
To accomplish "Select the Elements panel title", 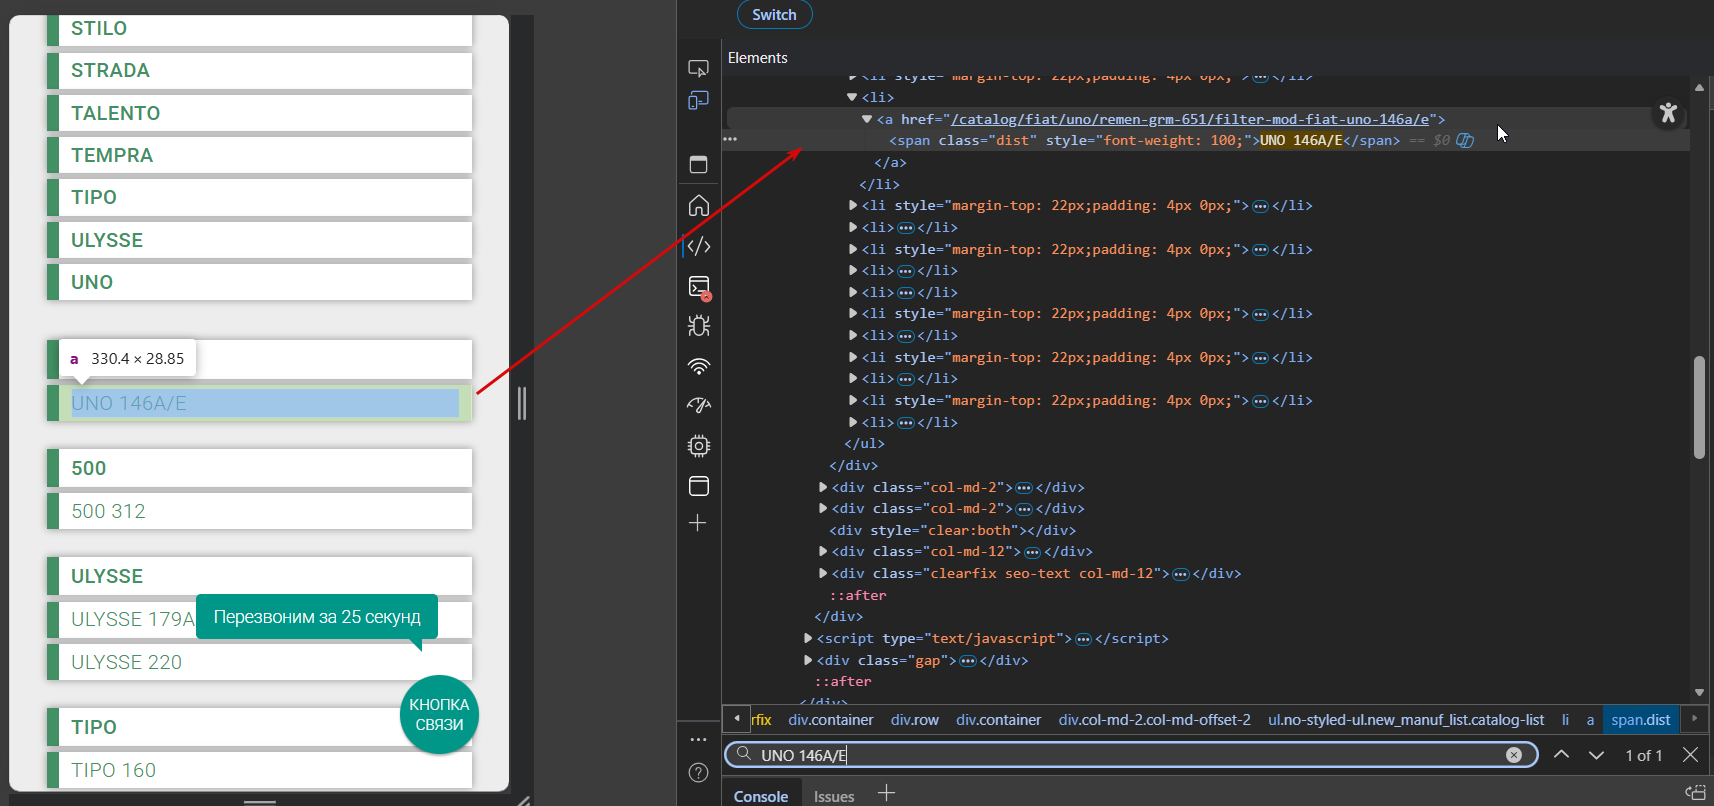I will tap(758, 58).
